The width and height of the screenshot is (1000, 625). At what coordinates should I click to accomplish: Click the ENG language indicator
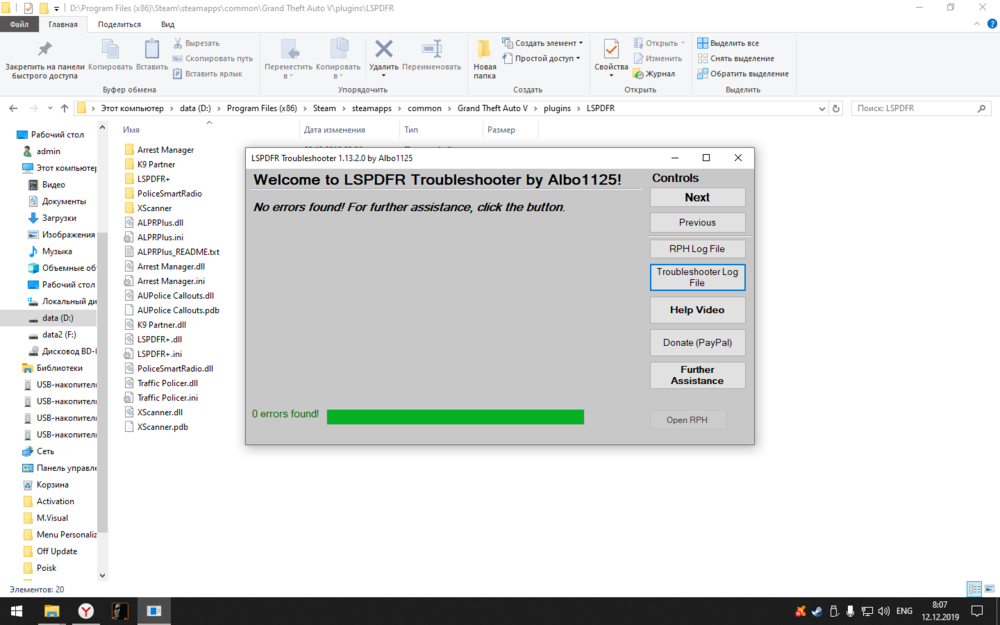(x=904, y=611)
